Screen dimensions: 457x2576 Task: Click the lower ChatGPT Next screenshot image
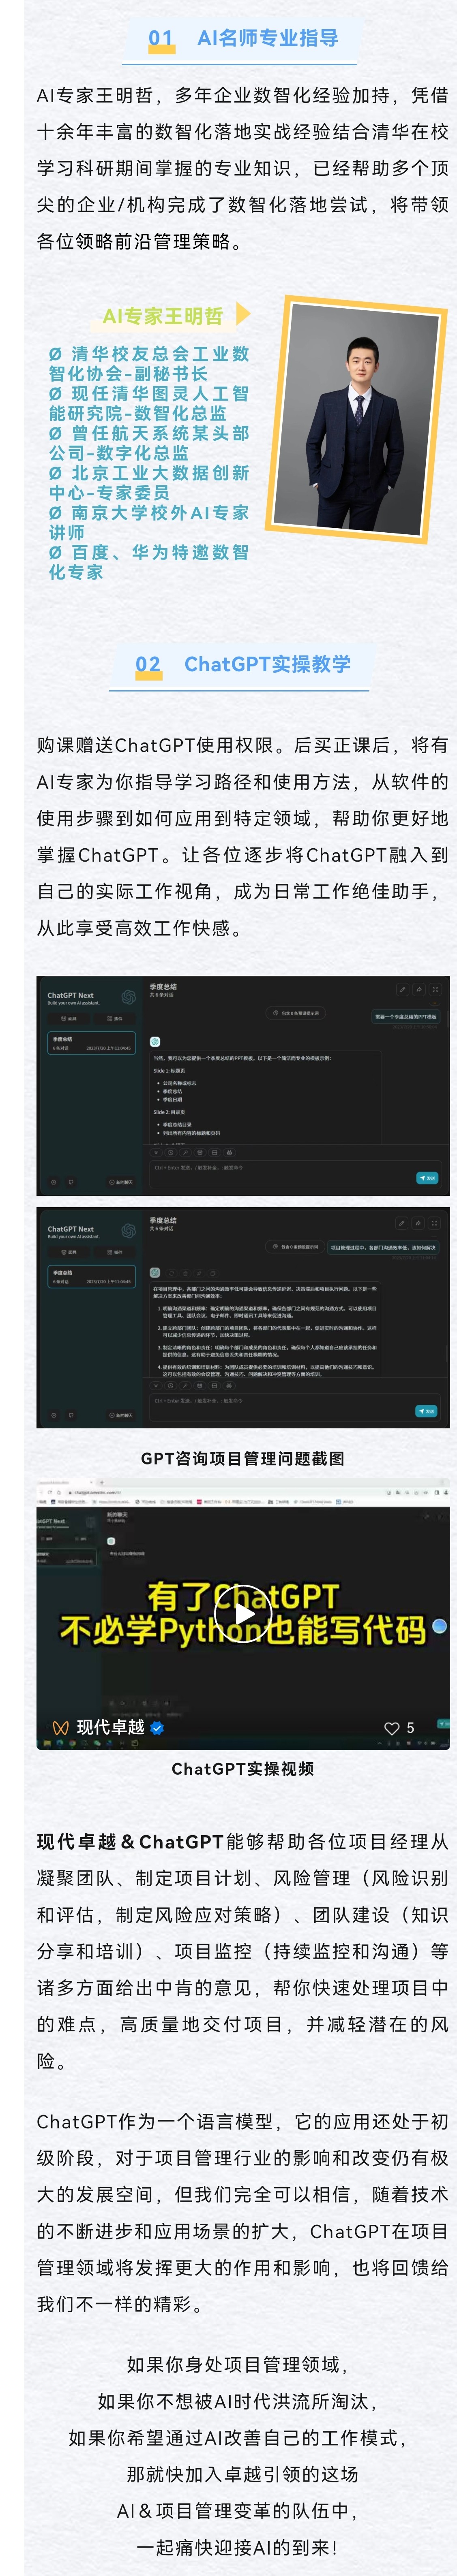pyautogui.click(x=243, y=1318)
